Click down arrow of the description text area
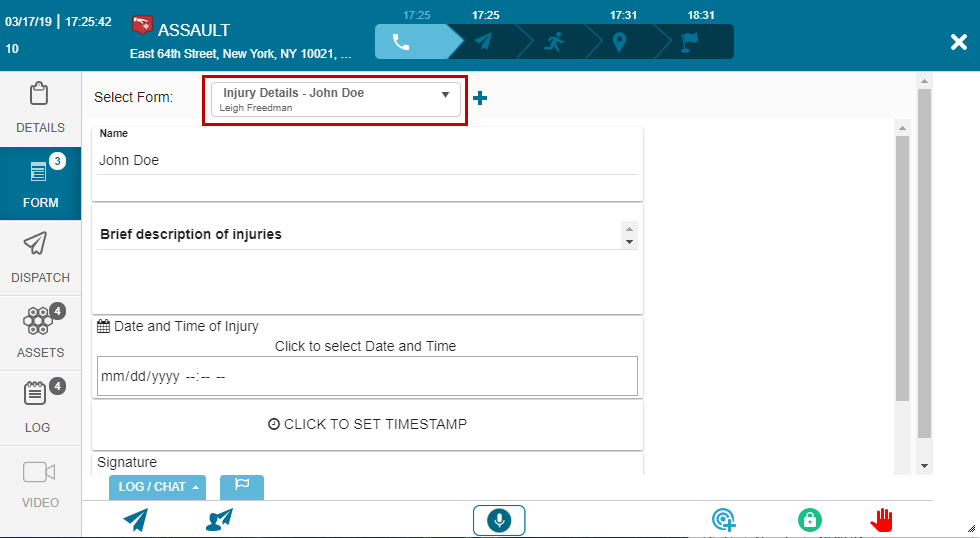This screenshot has width=980, height=538. tap(629, 242)
